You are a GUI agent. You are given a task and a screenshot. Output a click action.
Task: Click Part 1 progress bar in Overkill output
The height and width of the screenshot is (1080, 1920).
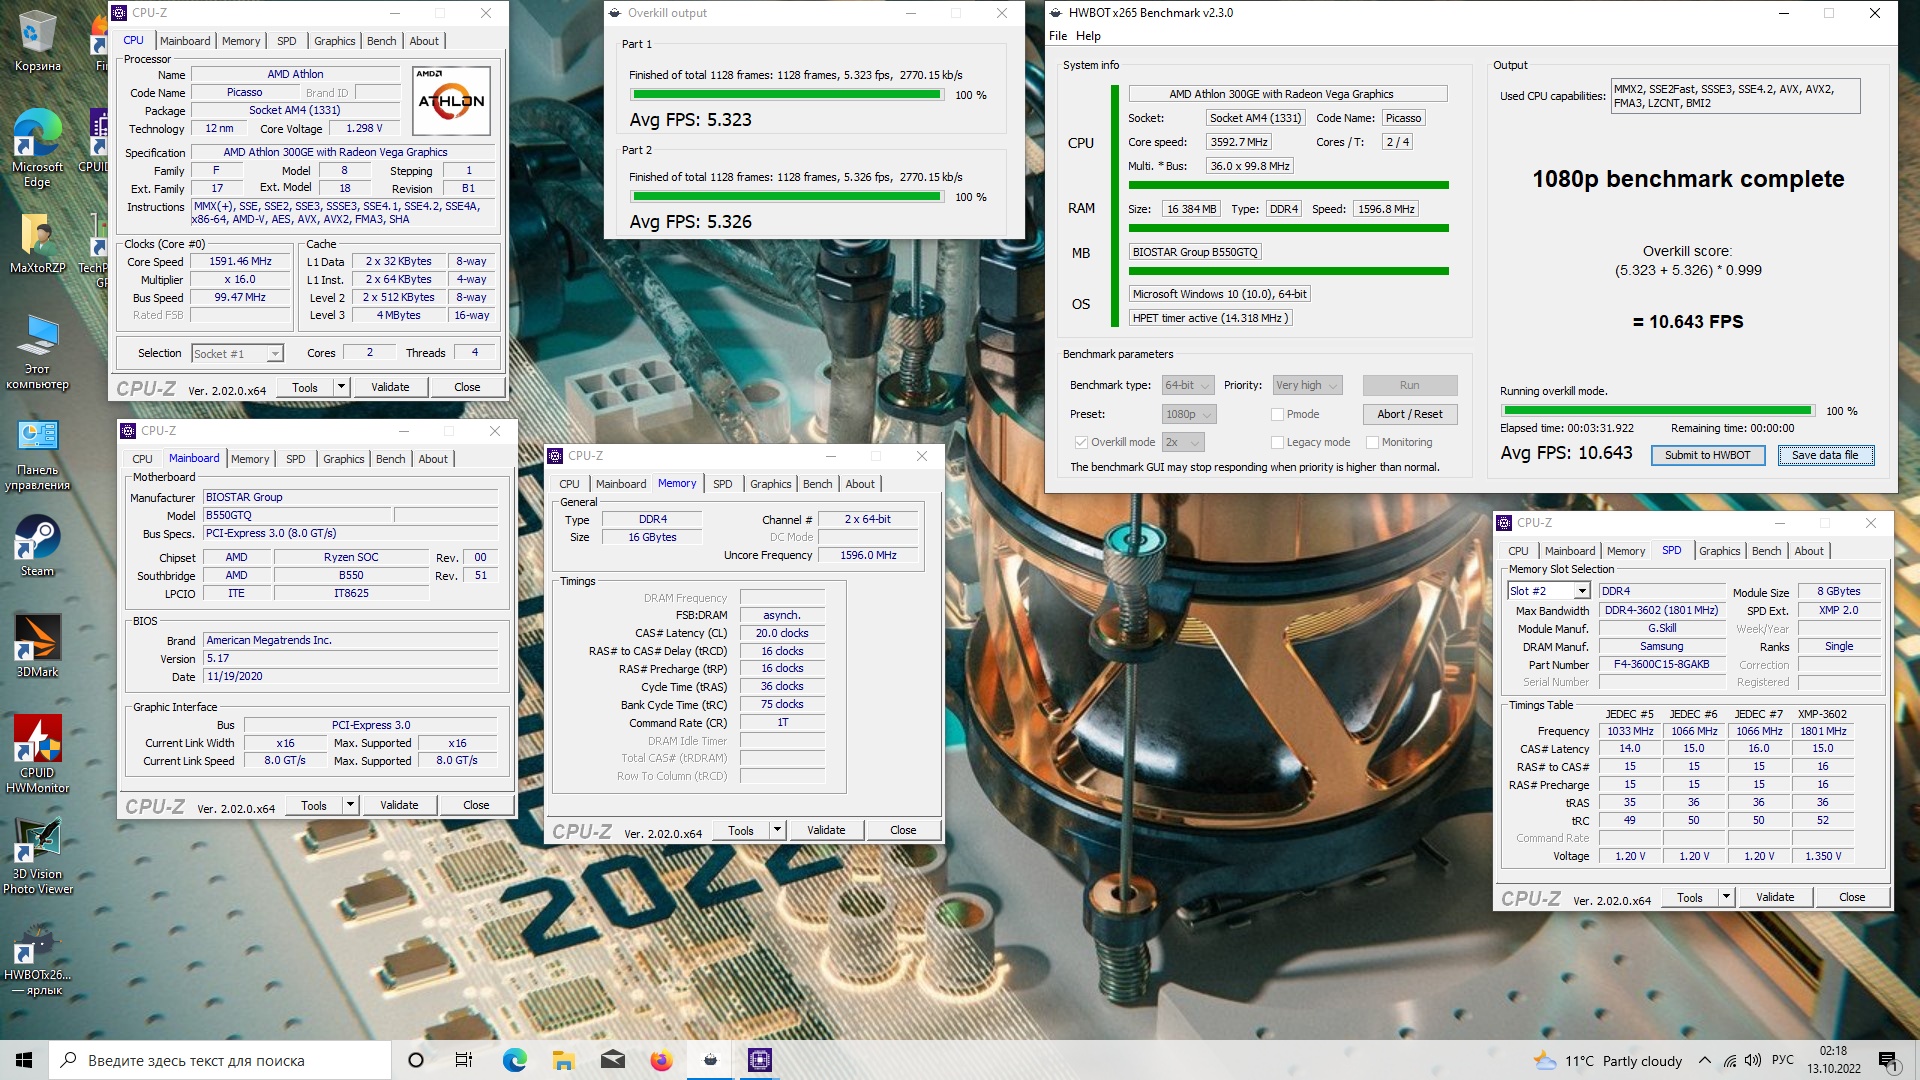pos(787,95)
